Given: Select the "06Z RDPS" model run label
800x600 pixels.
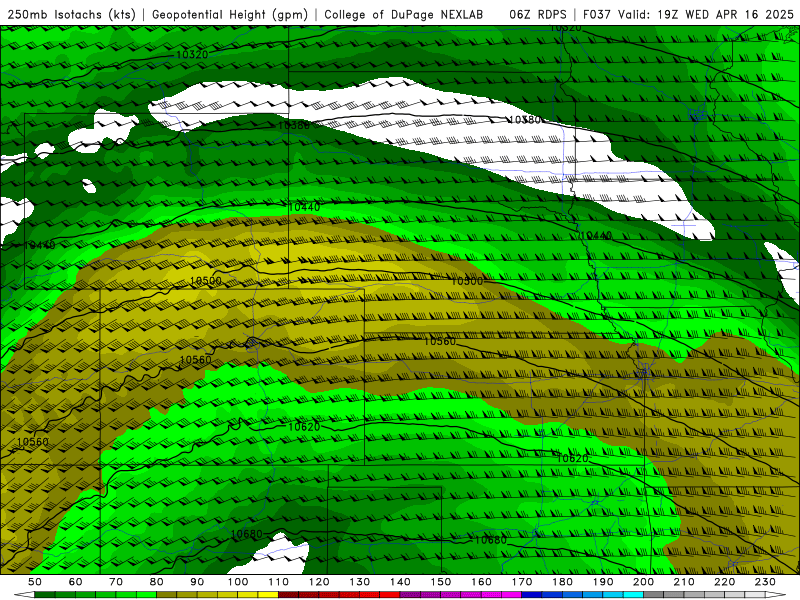Looking at the screenshot, I should tap(538, 15).
